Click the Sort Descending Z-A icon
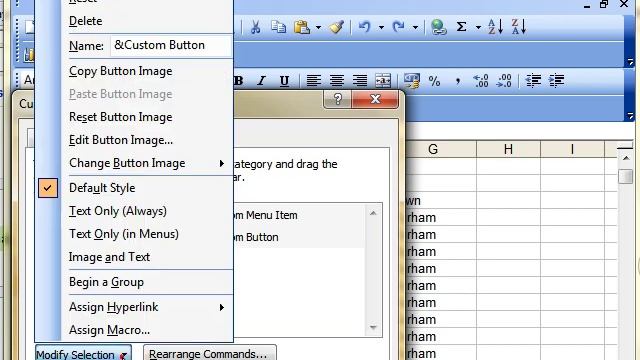Screen dimensions: 640x360 518,27
